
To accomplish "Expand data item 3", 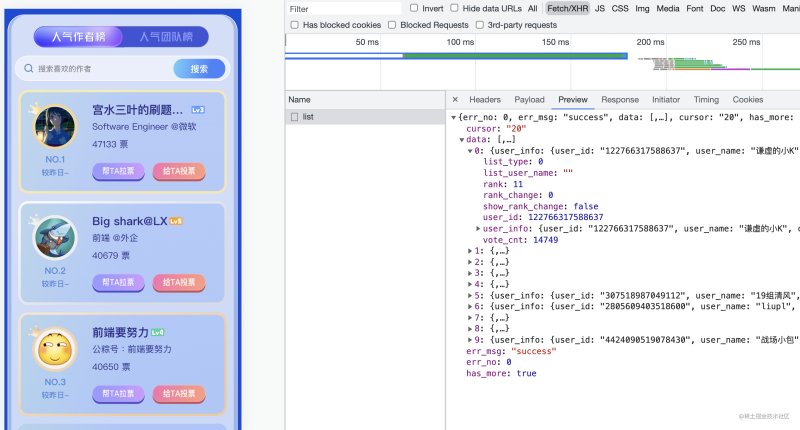I will [x=470, y=273].
